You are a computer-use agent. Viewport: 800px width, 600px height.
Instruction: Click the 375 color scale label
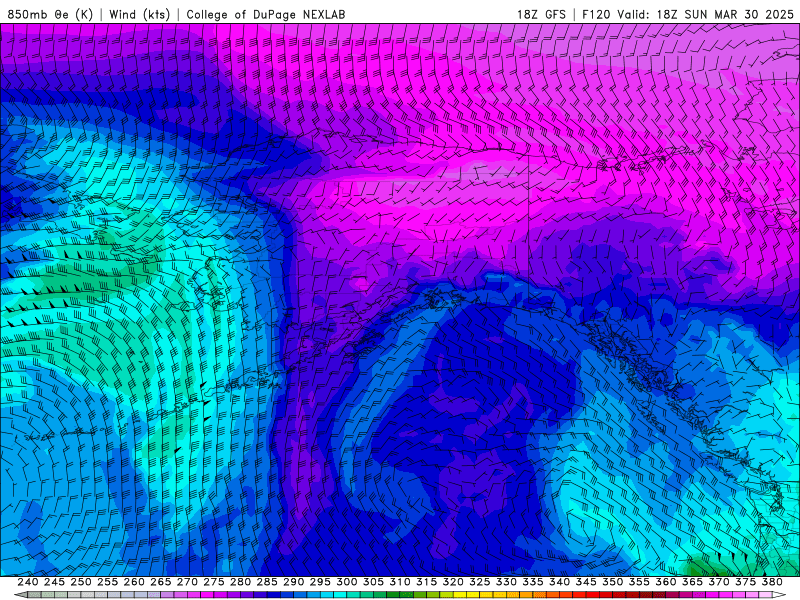tap(745, 582)
